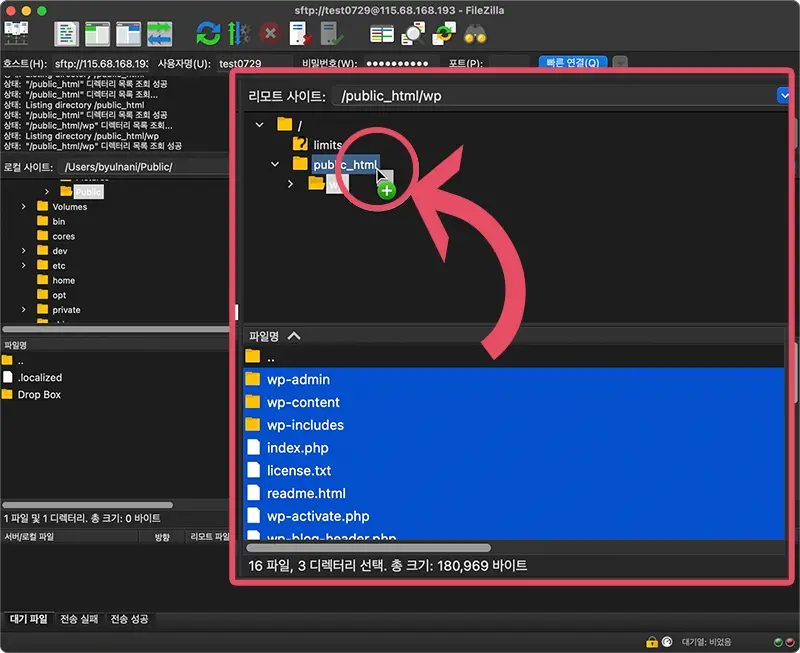Click the remote file list horizontal scrollbar
This screenshot has width=800, height=653.
368,548
